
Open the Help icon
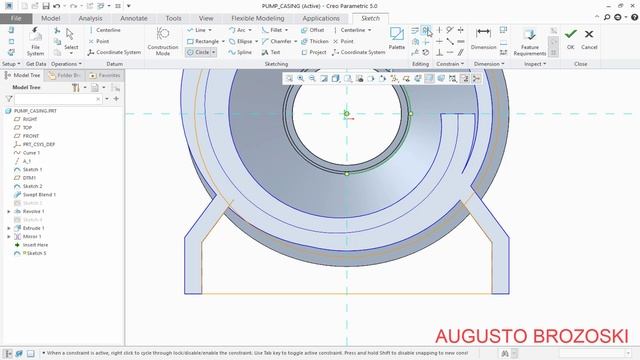[634, 17]
